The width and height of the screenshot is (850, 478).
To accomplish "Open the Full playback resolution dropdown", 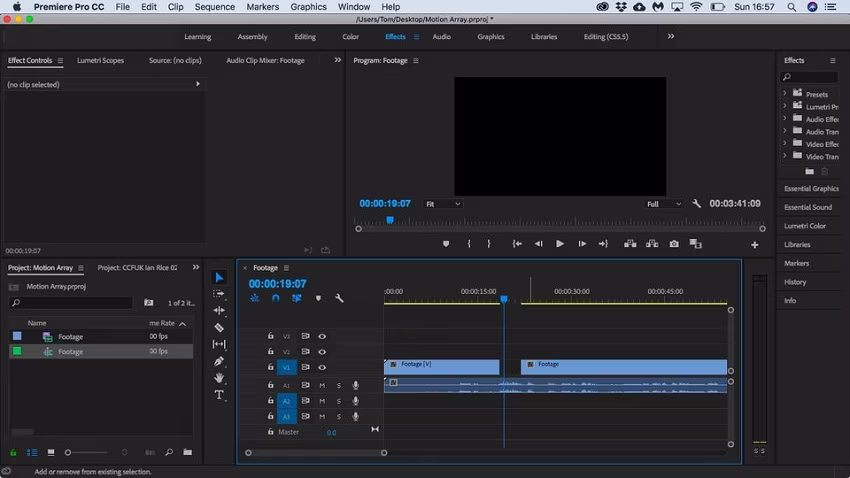I will tap(664, 204).
